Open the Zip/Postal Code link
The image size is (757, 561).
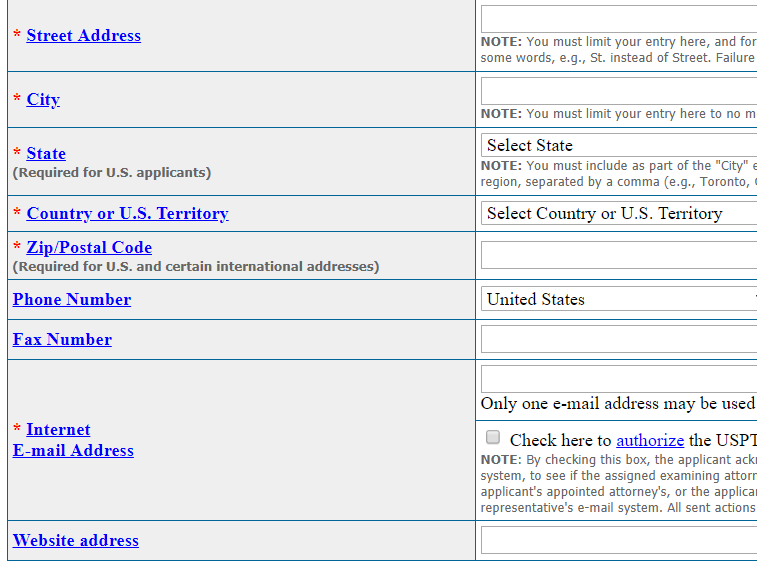click(89, 248)
